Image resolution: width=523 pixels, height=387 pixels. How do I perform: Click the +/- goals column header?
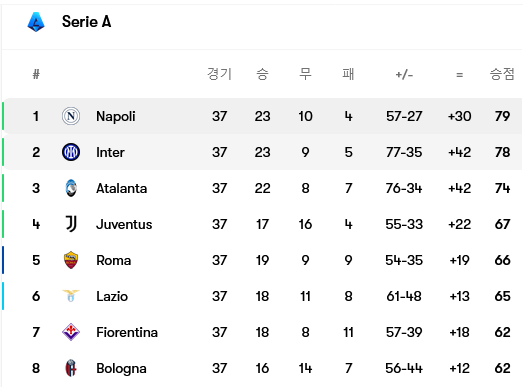point(404,74)
